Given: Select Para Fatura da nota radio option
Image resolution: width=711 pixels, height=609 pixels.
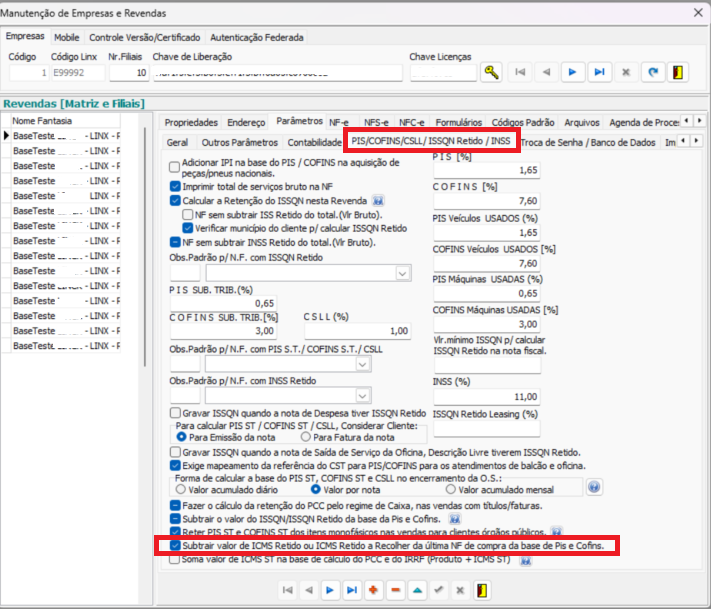Looking at the screenshot, I should pyautogui.click(x=306, y=437).
